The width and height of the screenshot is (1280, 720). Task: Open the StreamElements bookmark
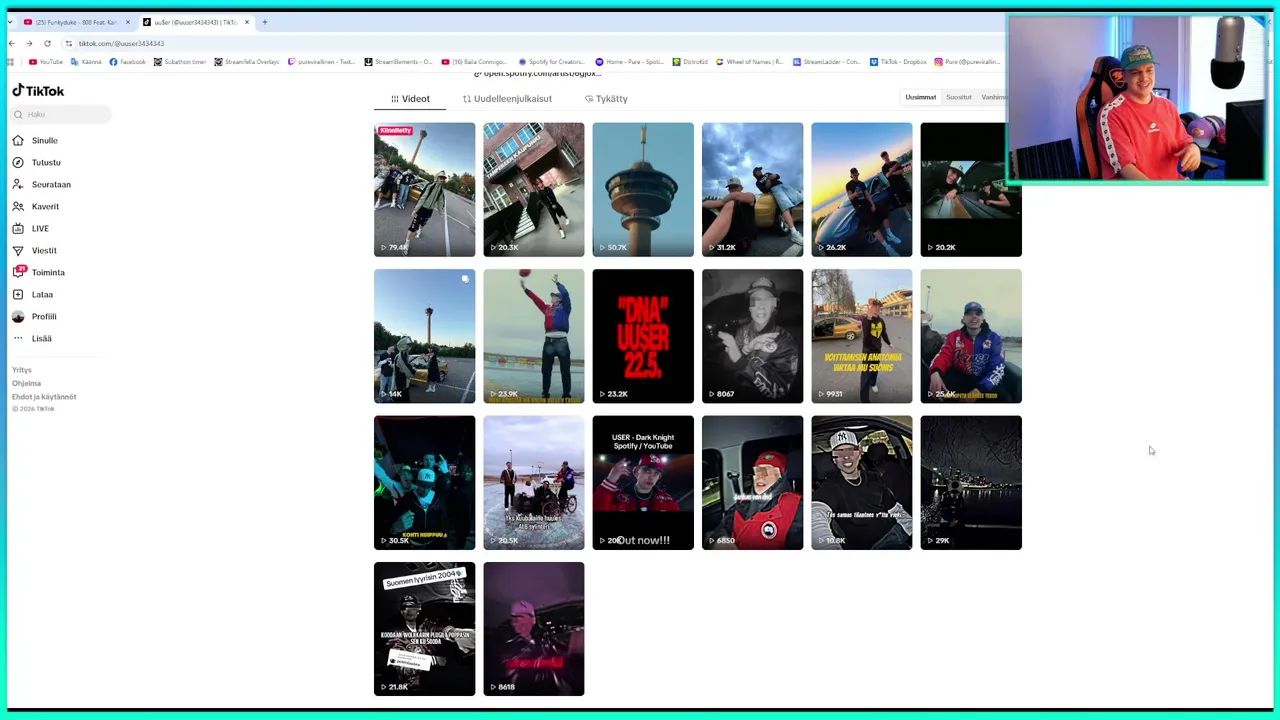(398, 62)
